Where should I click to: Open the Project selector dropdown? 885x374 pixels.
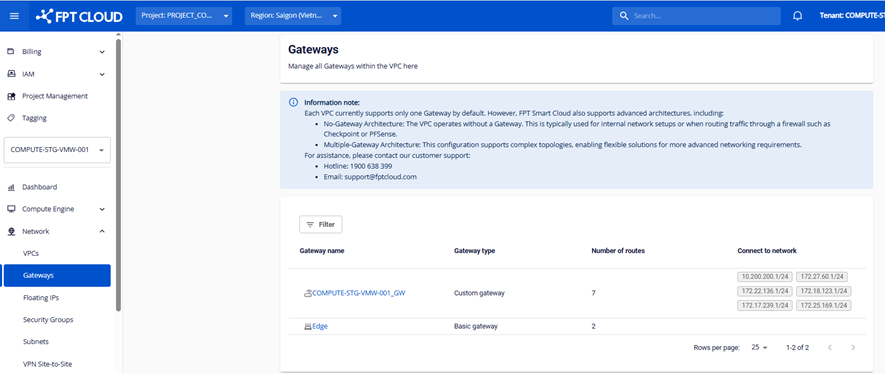pyautogui.click(x=184, y=16)
